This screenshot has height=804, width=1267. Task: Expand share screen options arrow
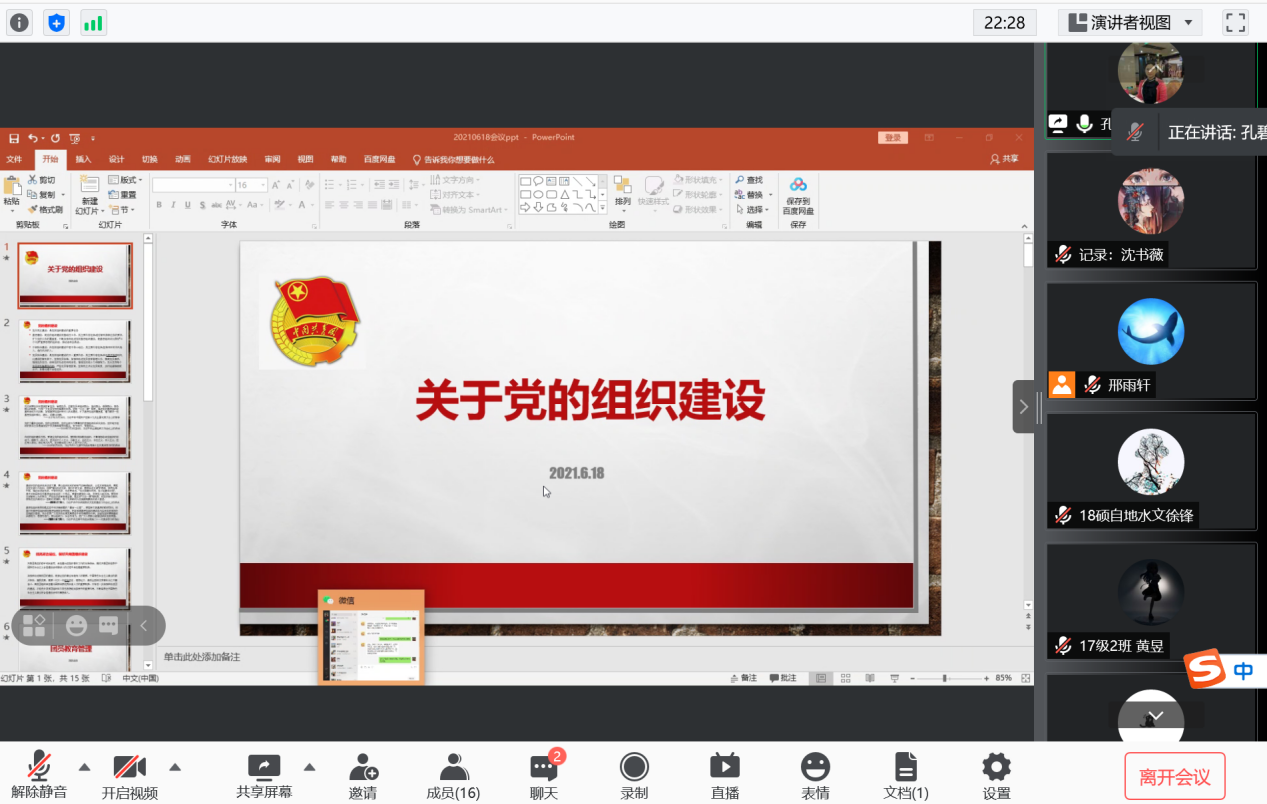click(x=309, y=767)
